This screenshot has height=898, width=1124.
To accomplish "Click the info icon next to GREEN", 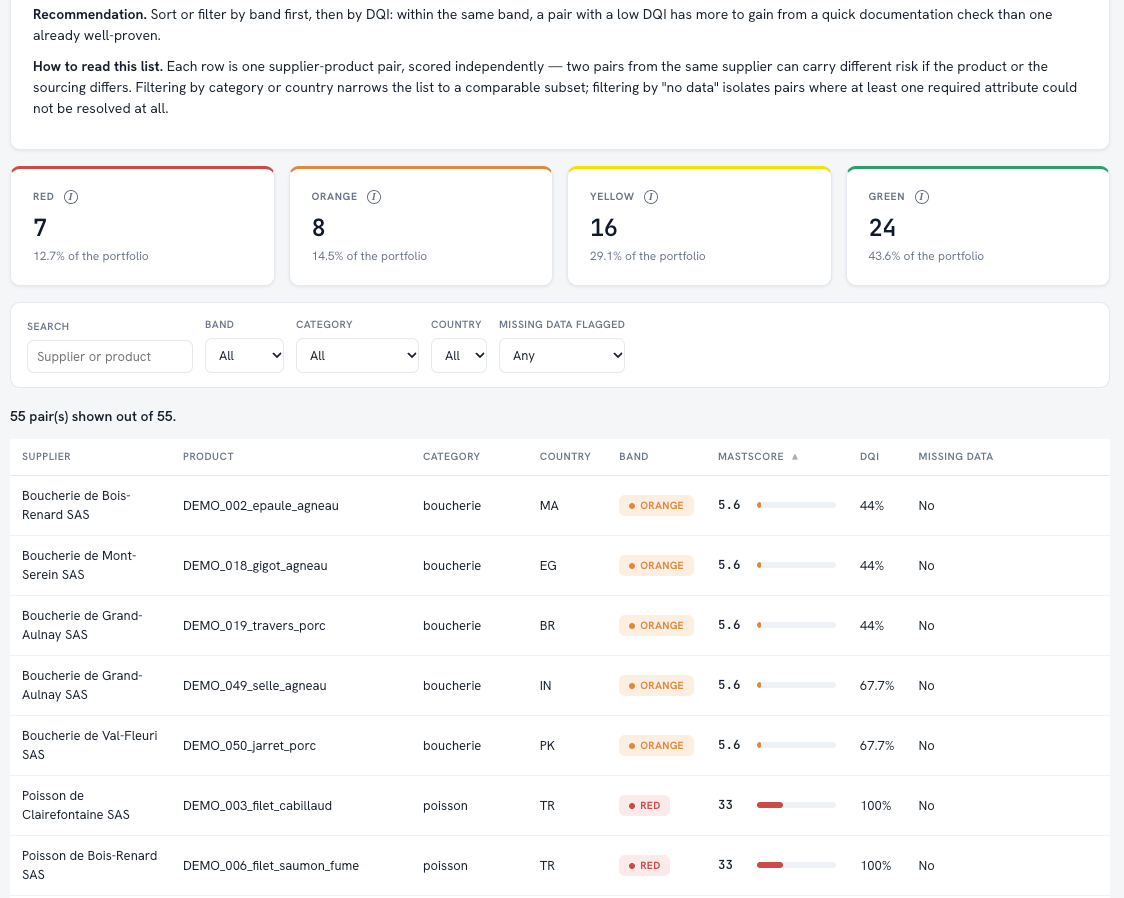I will click(x=922, y=197).
